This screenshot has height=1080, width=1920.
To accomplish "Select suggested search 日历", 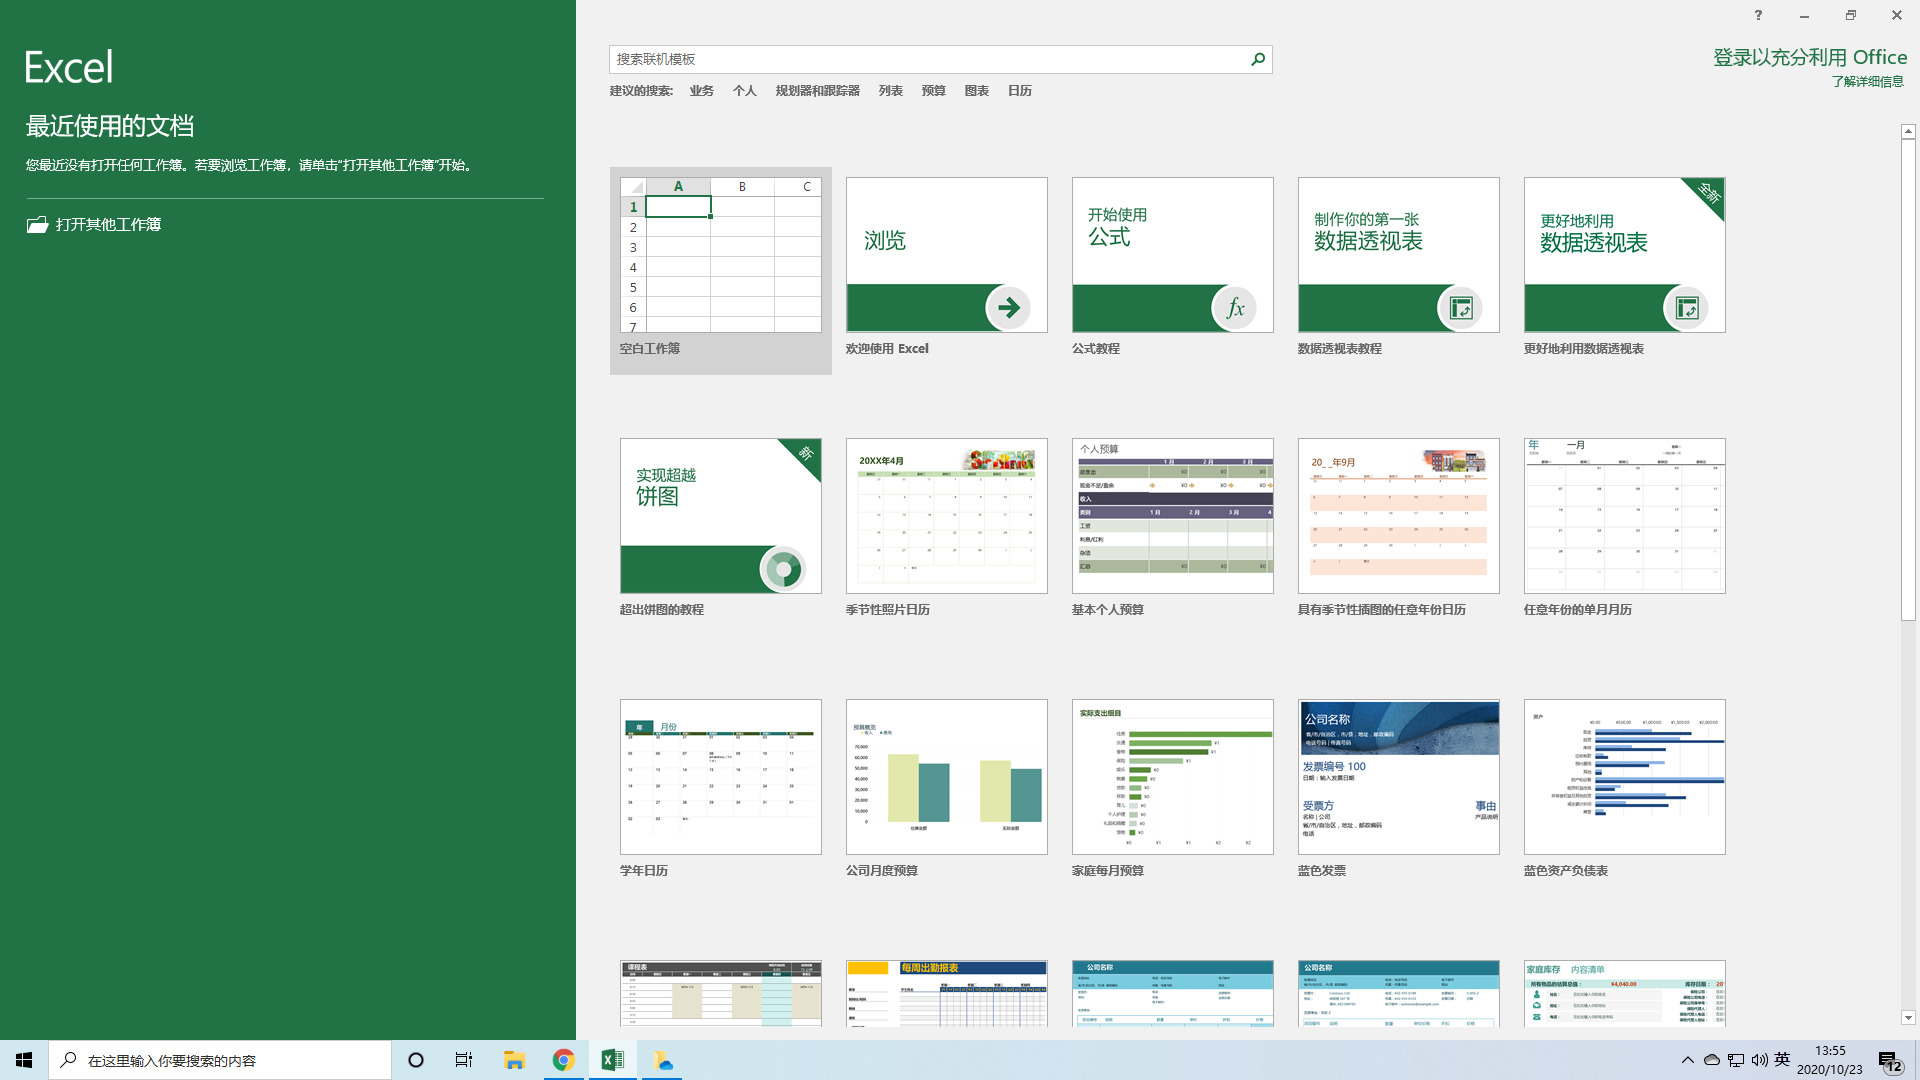I will click(1020, 91).
